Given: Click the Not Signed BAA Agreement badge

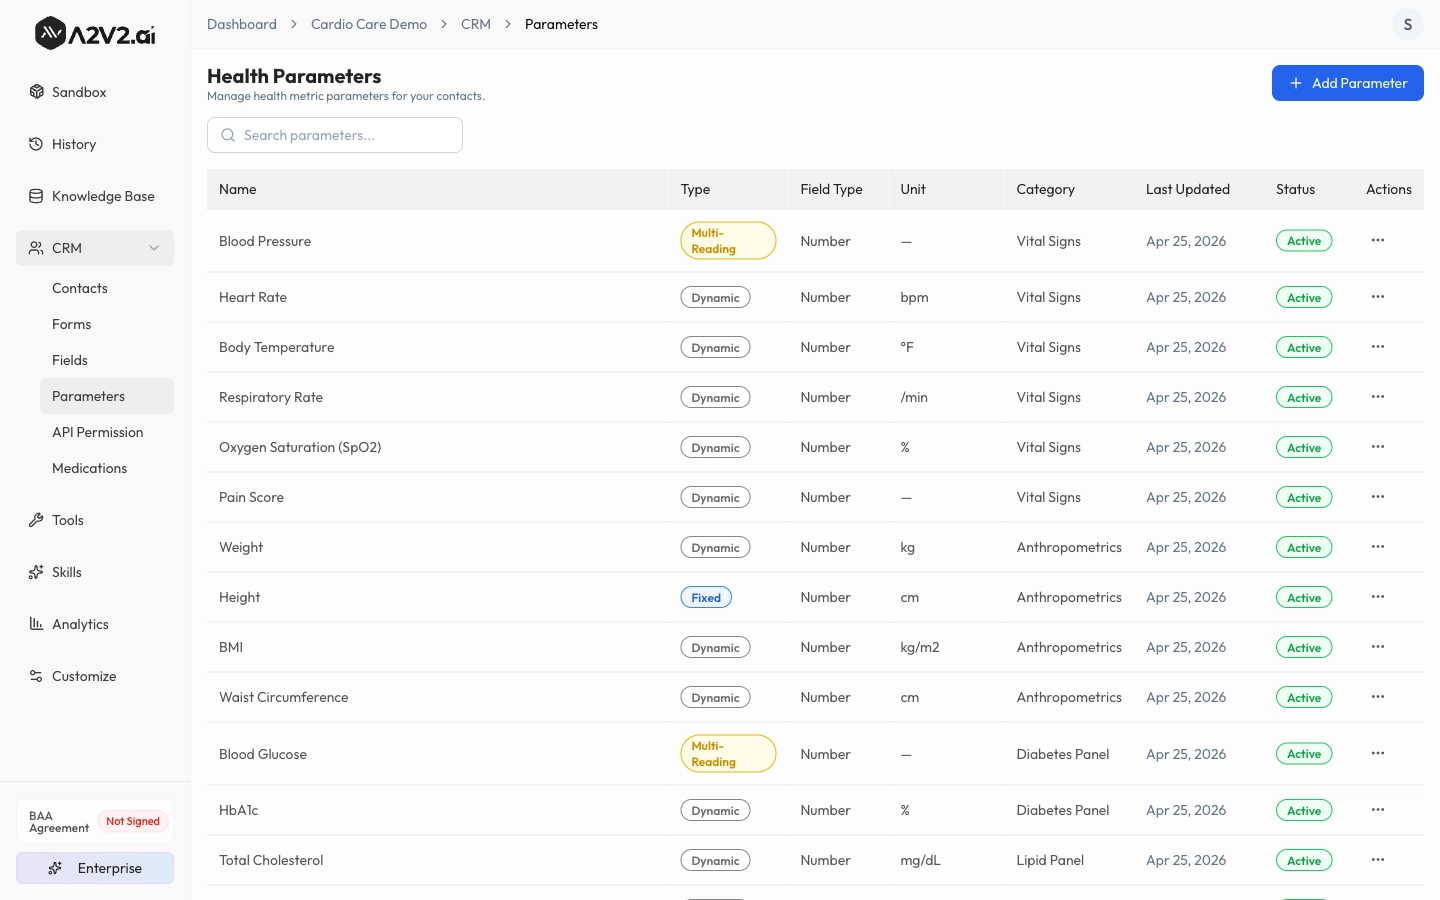Looking at the screenshot, I should [x=133, y=821].
